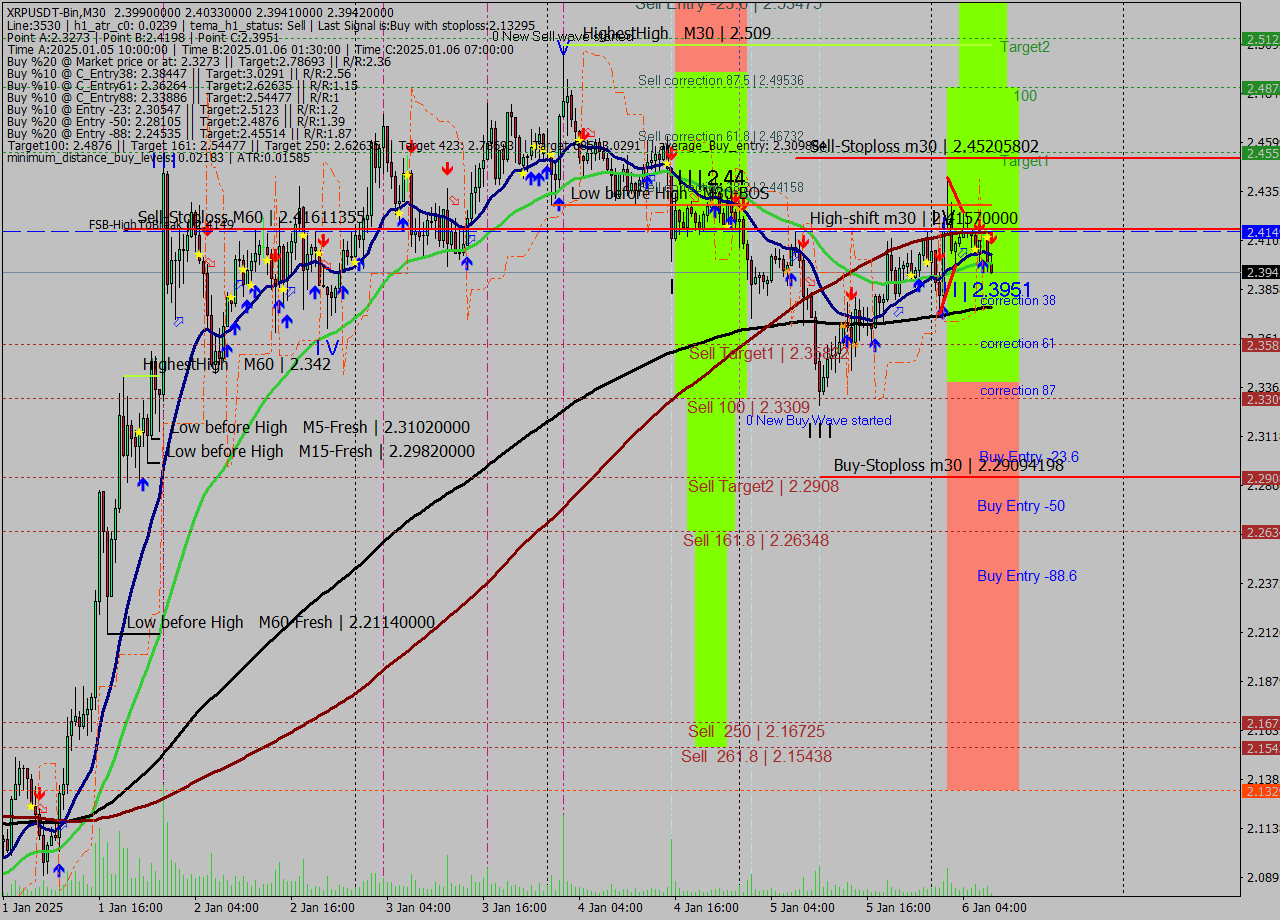Select the Buy-Stoploss m30 | 2.29094198 label
Image resolution: width=1280 pixels, height=920 pixels.
949,465
